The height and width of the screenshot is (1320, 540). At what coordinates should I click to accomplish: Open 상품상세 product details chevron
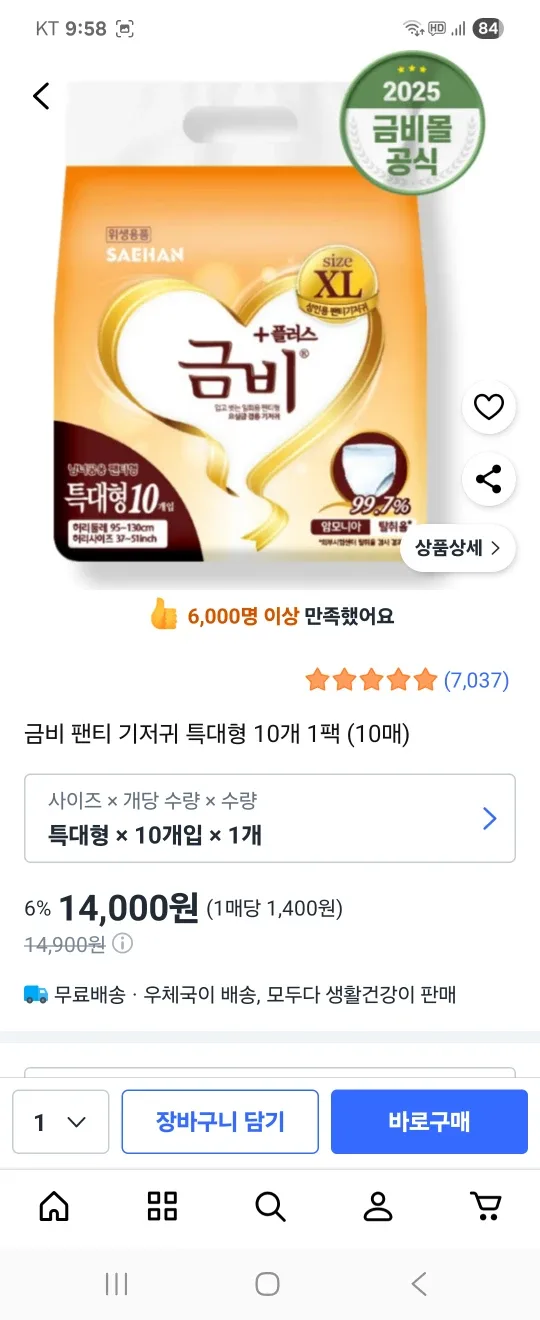[x=459, y=548]
